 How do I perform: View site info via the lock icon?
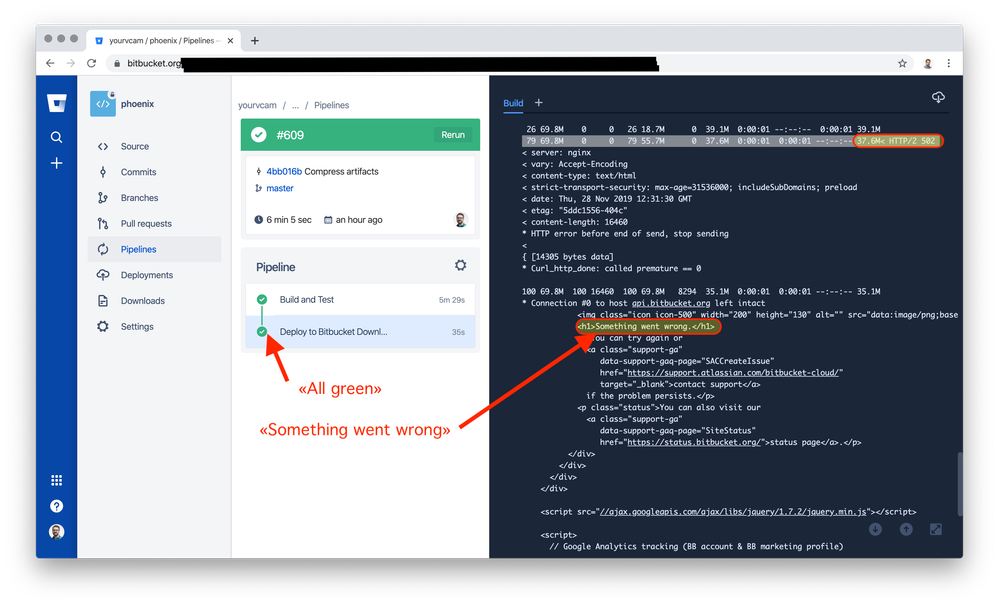pyautogui.click(x=117, y=63)
